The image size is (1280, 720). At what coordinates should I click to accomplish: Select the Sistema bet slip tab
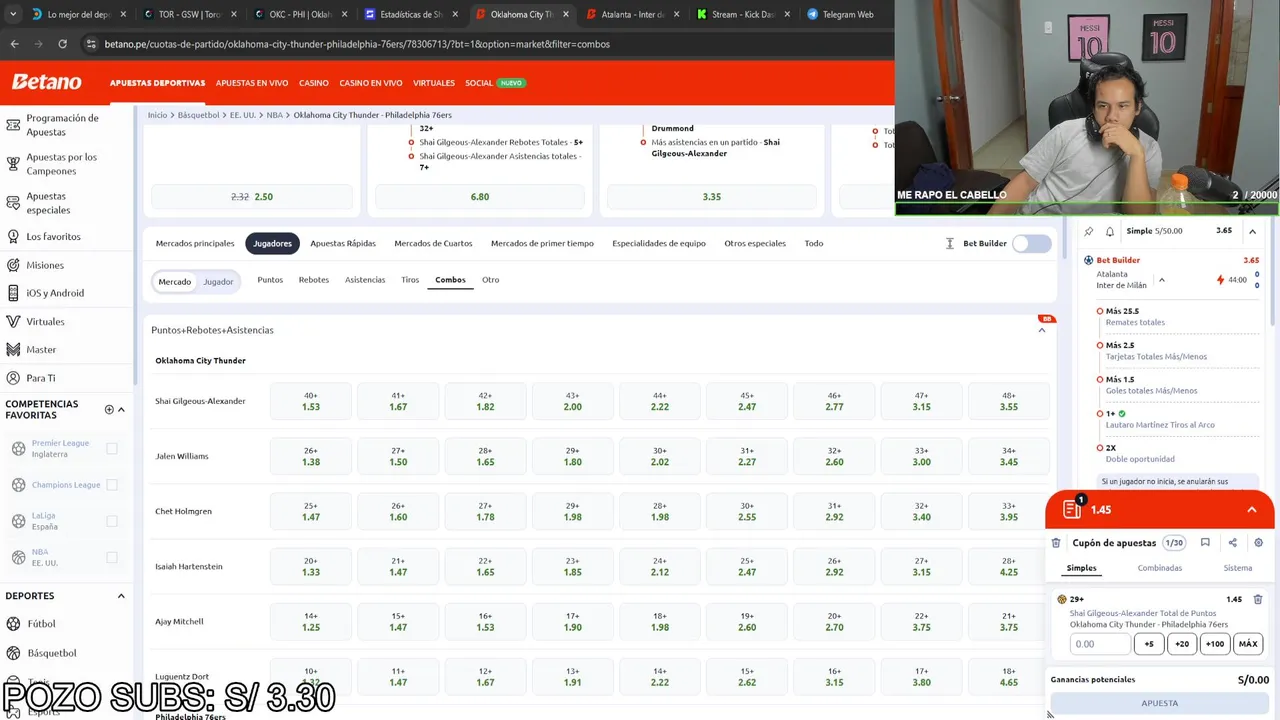coord(1238,568)
